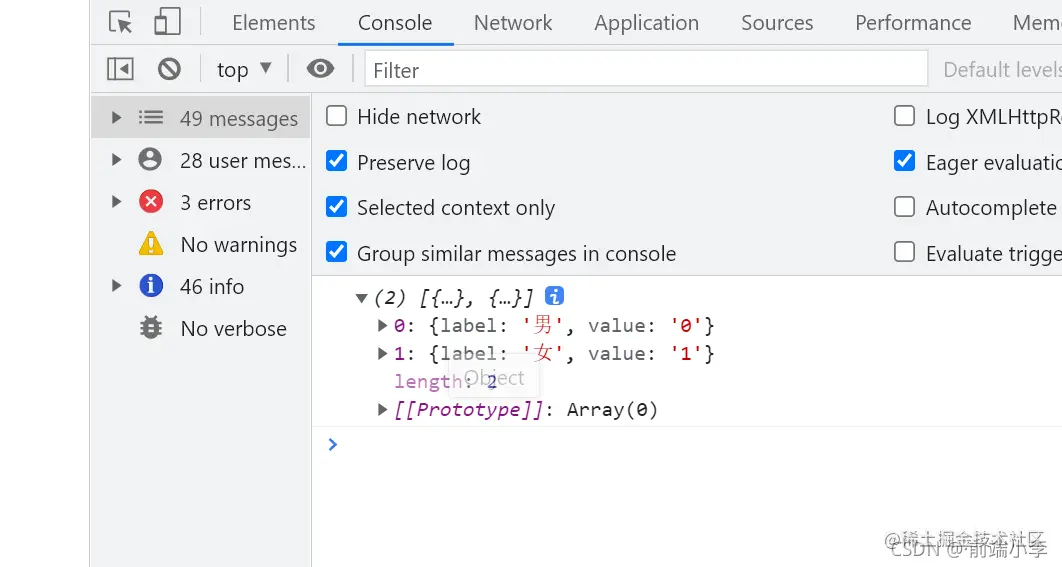The width and height of the screenshot is (1062, 567).
Task: Select the No verbose bug icon
Action: 151,328
